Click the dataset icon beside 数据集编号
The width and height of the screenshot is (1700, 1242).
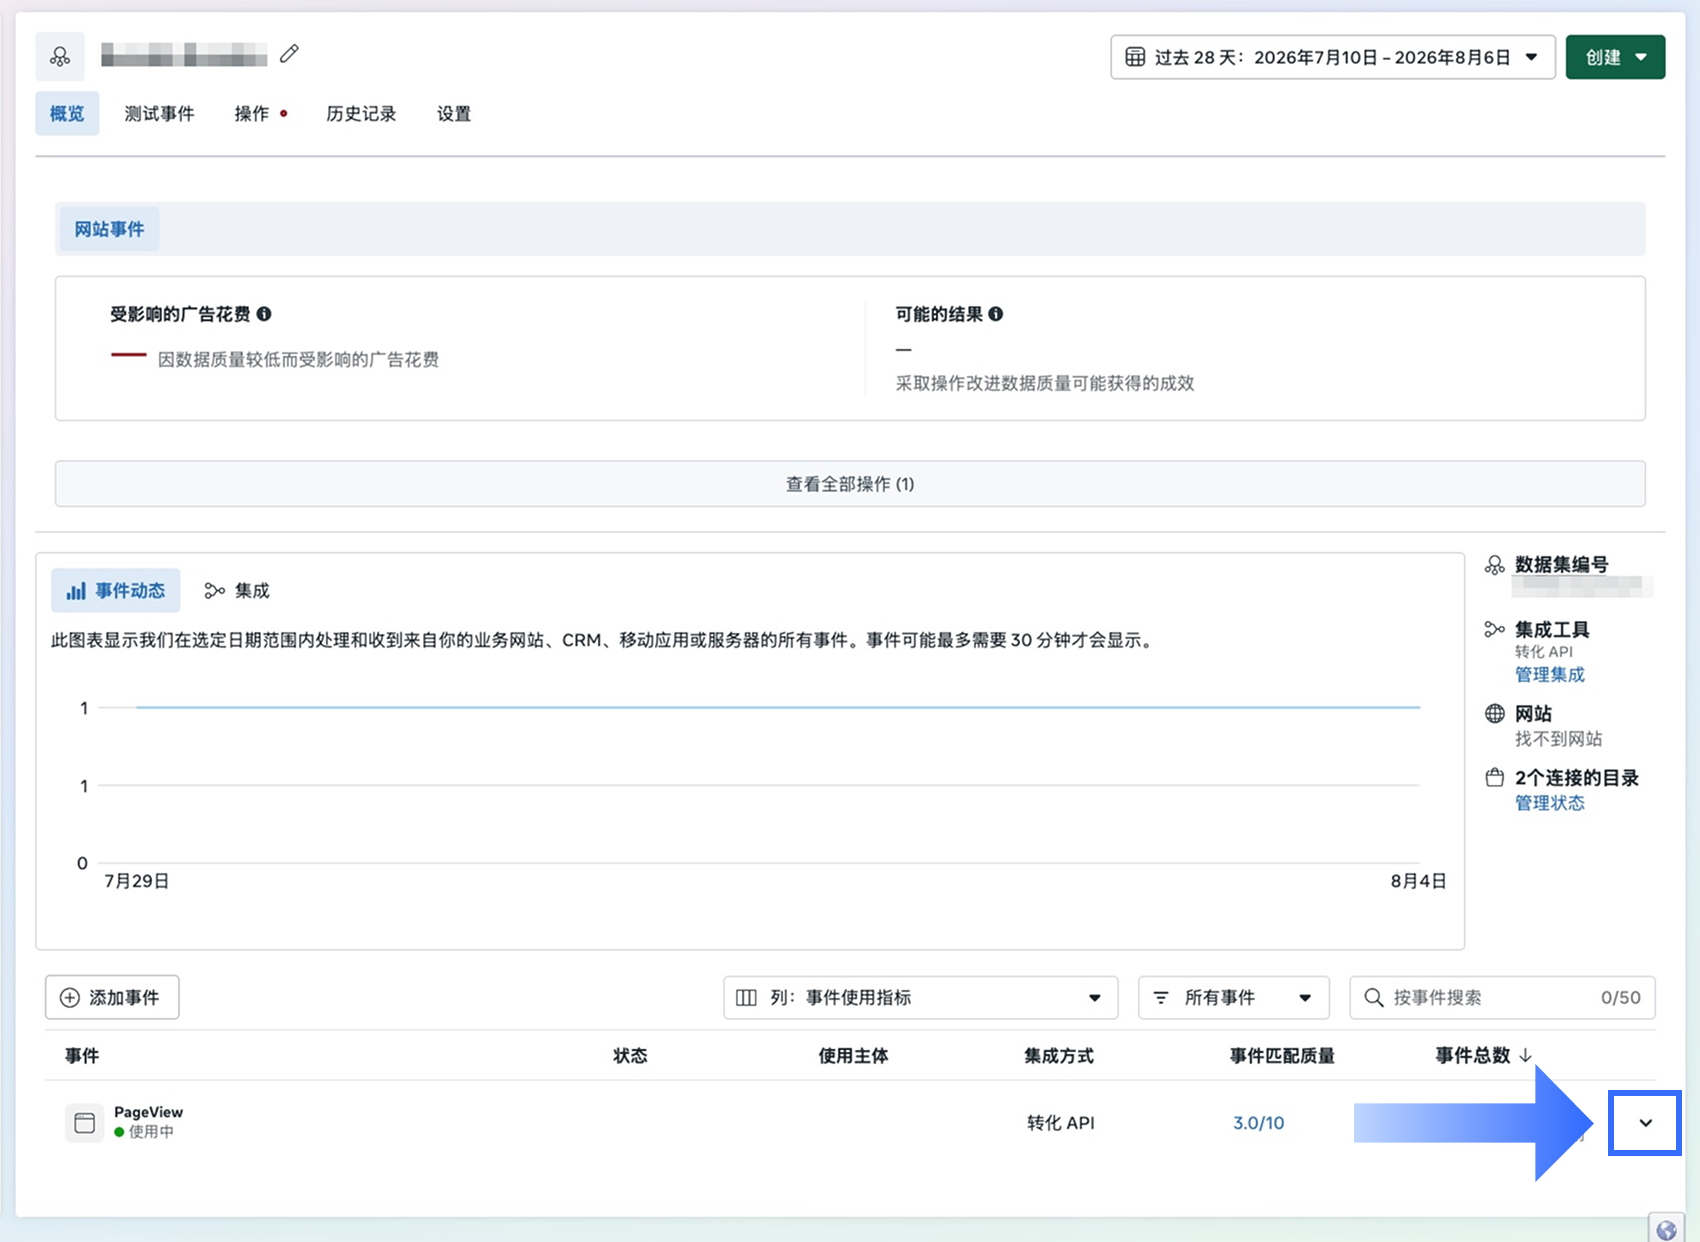click(x=1495, y=565)
